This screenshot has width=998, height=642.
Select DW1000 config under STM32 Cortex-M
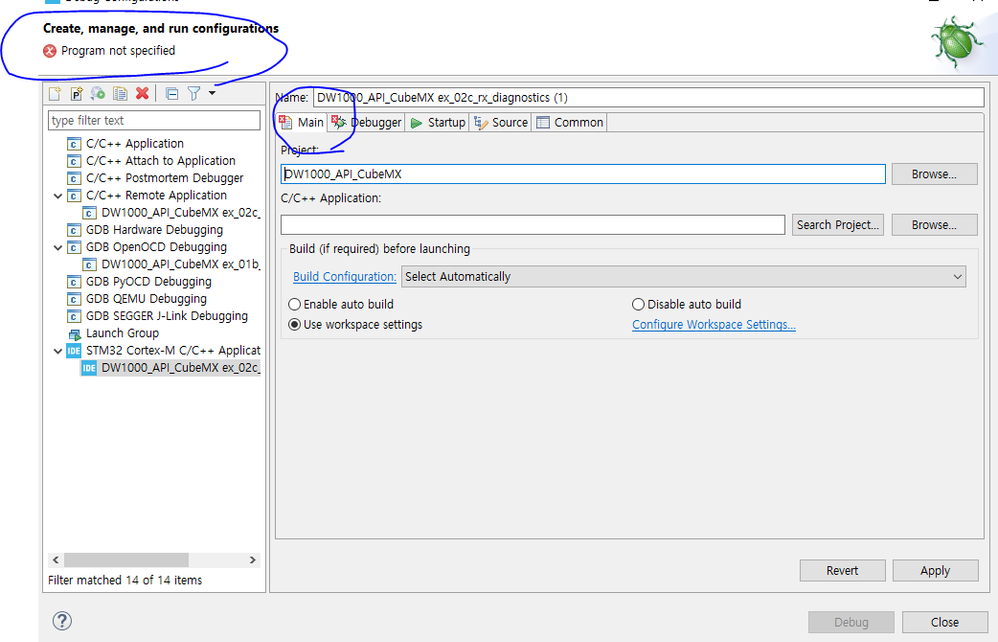[x=180, y=368]
